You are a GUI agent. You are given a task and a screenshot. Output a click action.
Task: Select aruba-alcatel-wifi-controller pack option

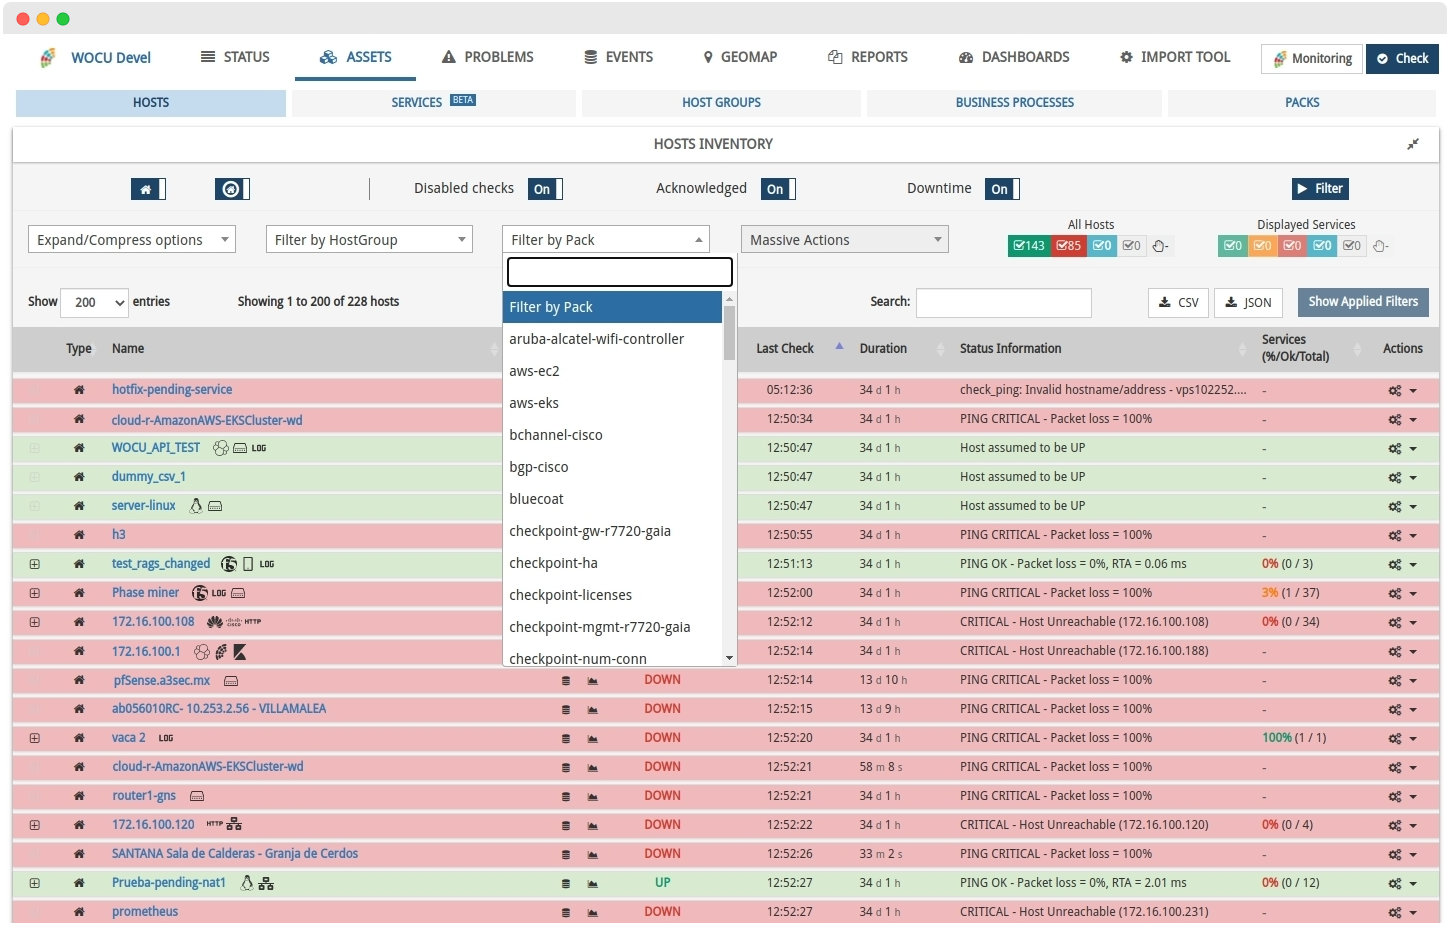[612, 339]
